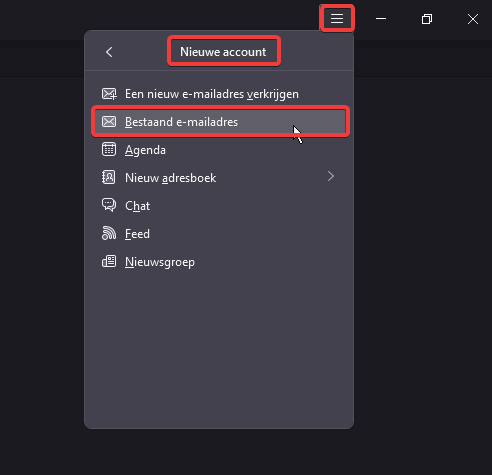Go back using the left chevron arrow

coord(109,52)
